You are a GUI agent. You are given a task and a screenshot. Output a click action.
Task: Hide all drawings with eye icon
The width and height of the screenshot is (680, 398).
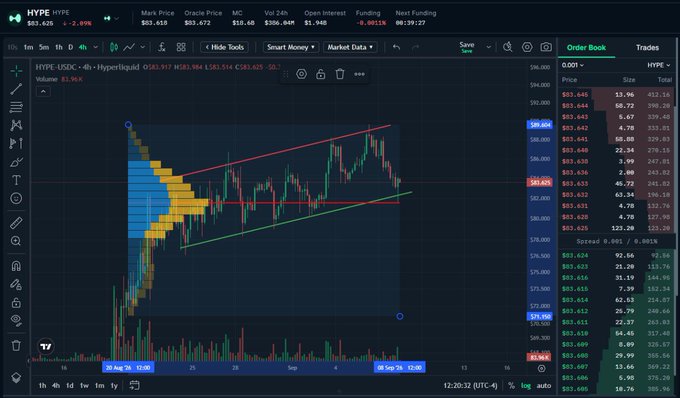(x=16, y=320)
